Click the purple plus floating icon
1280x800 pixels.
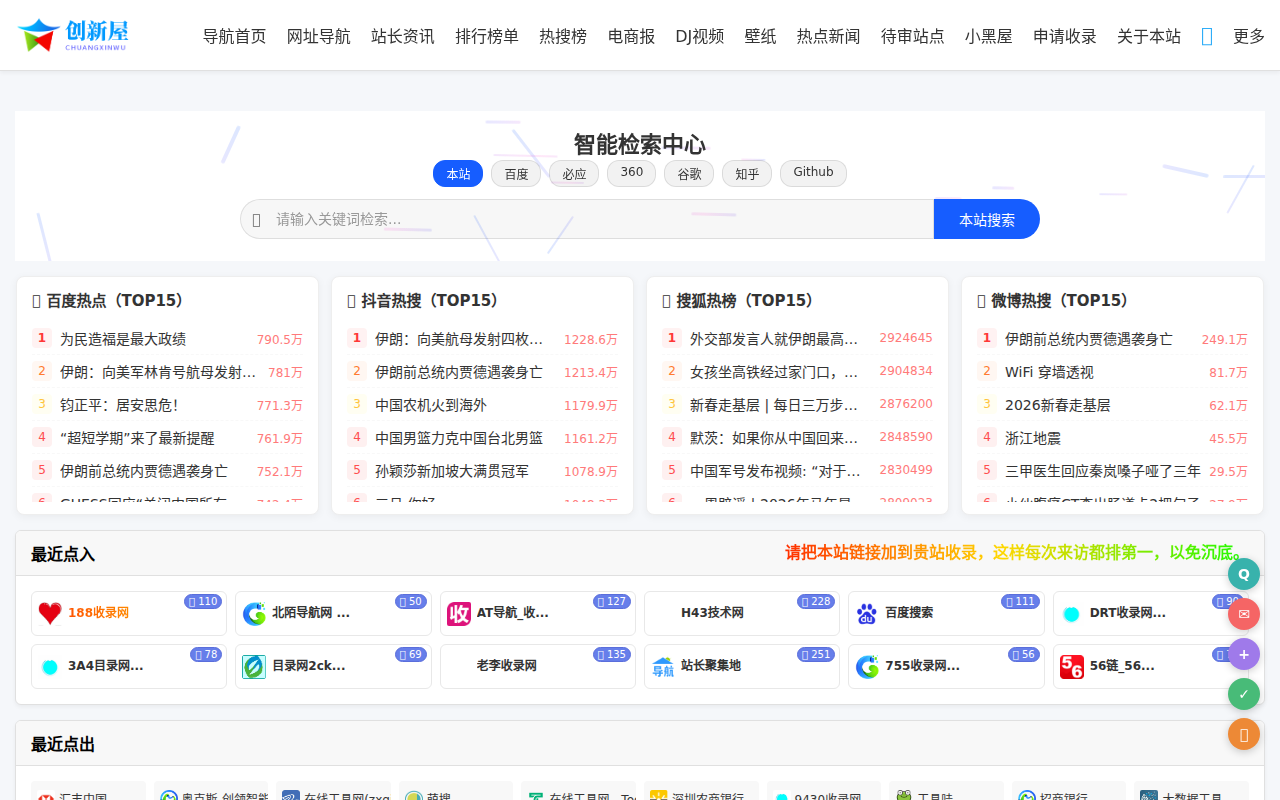pos(1243,653)
